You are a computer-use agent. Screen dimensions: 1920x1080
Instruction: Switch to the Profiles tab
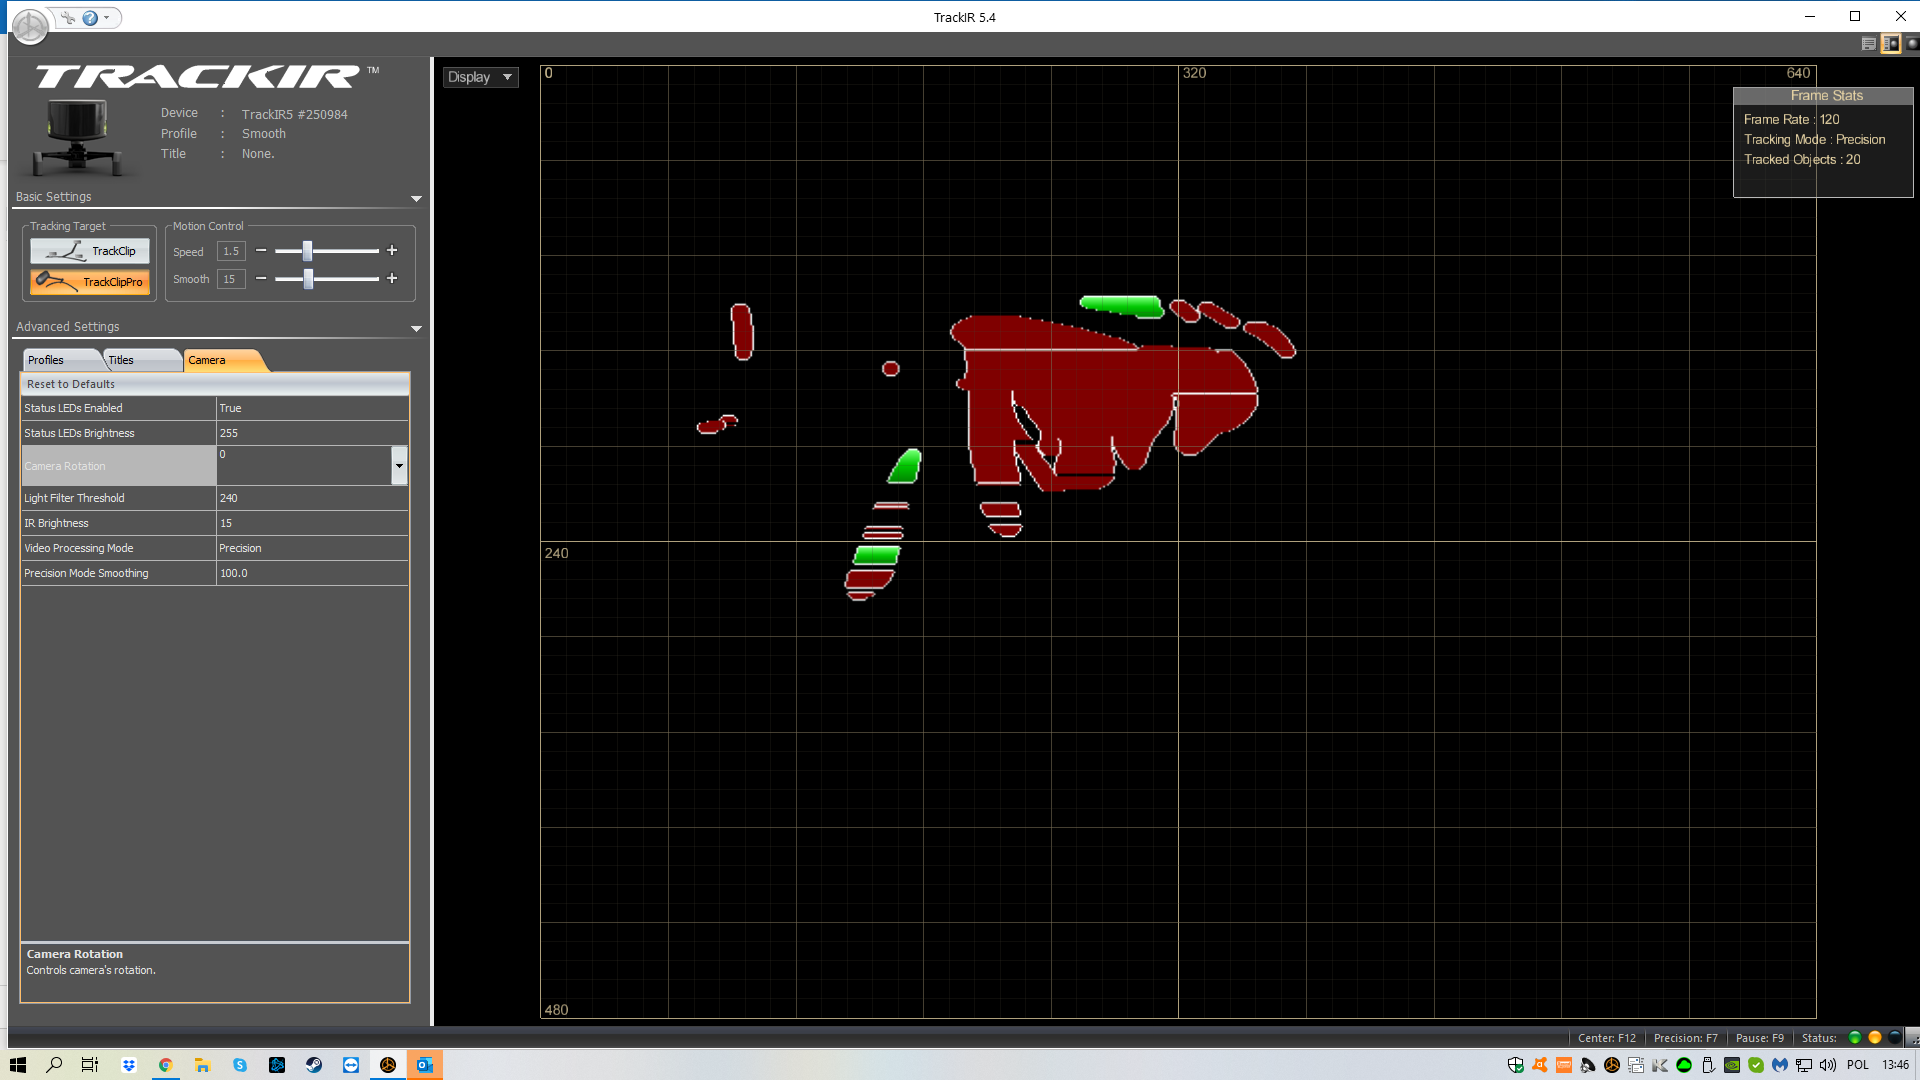pos(61,360)
